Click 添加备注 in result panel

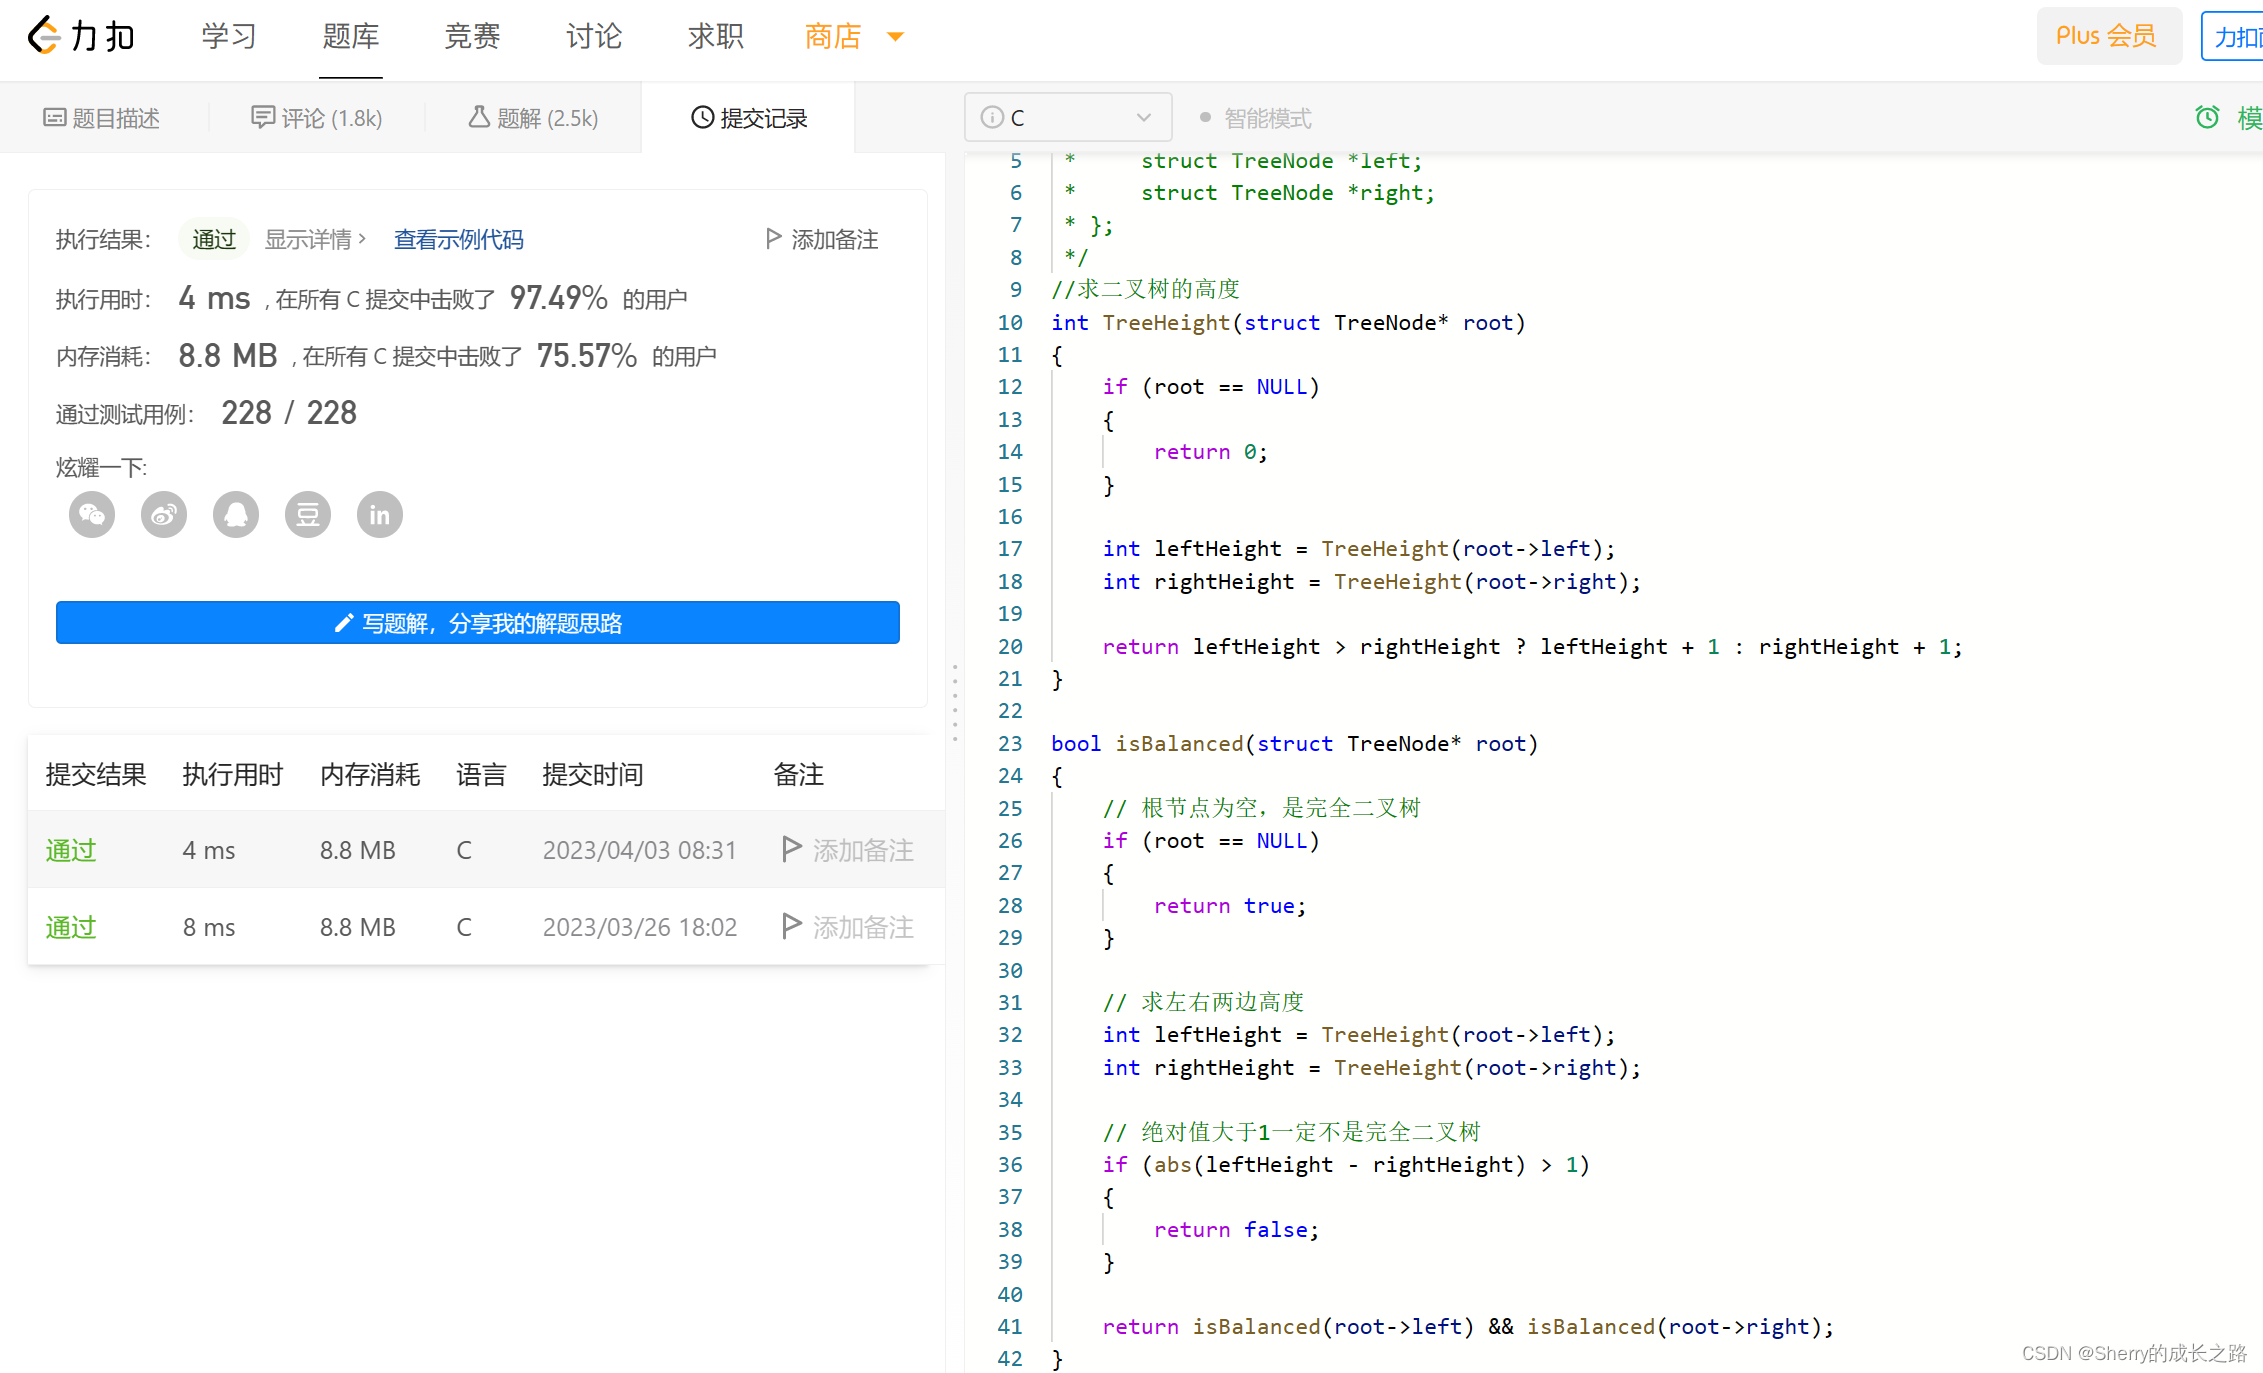pos(822,240)
